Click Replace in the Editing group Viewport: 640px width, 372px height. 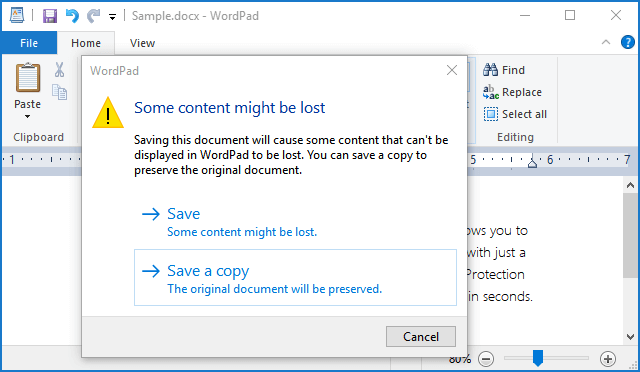pos(512,92)
